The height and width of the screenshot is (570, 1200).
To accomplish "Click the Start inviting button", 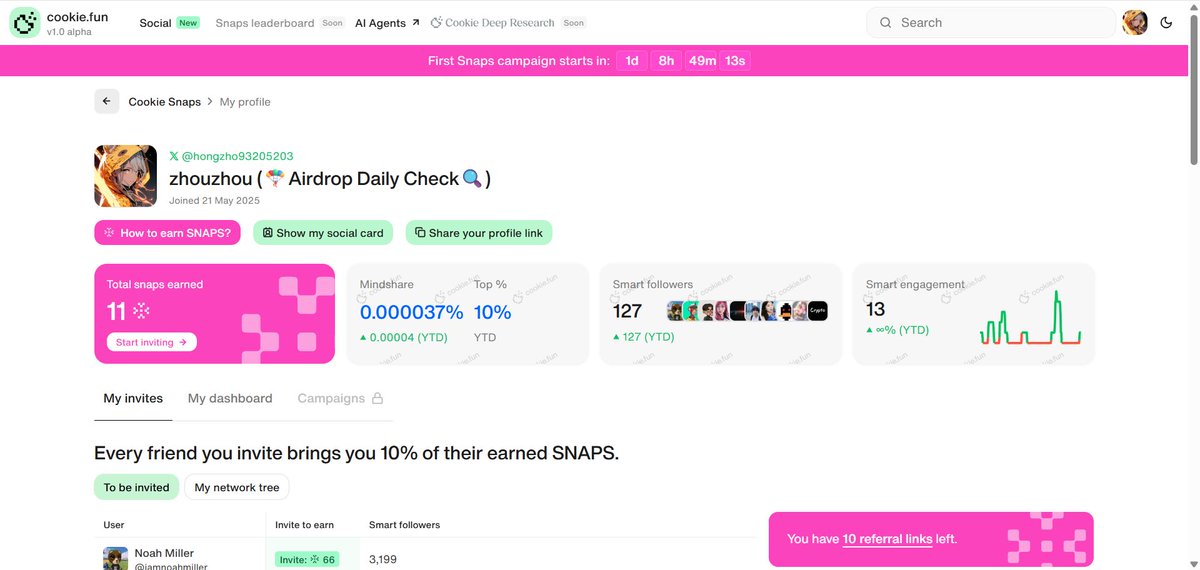I will click(x=152, y=342).
